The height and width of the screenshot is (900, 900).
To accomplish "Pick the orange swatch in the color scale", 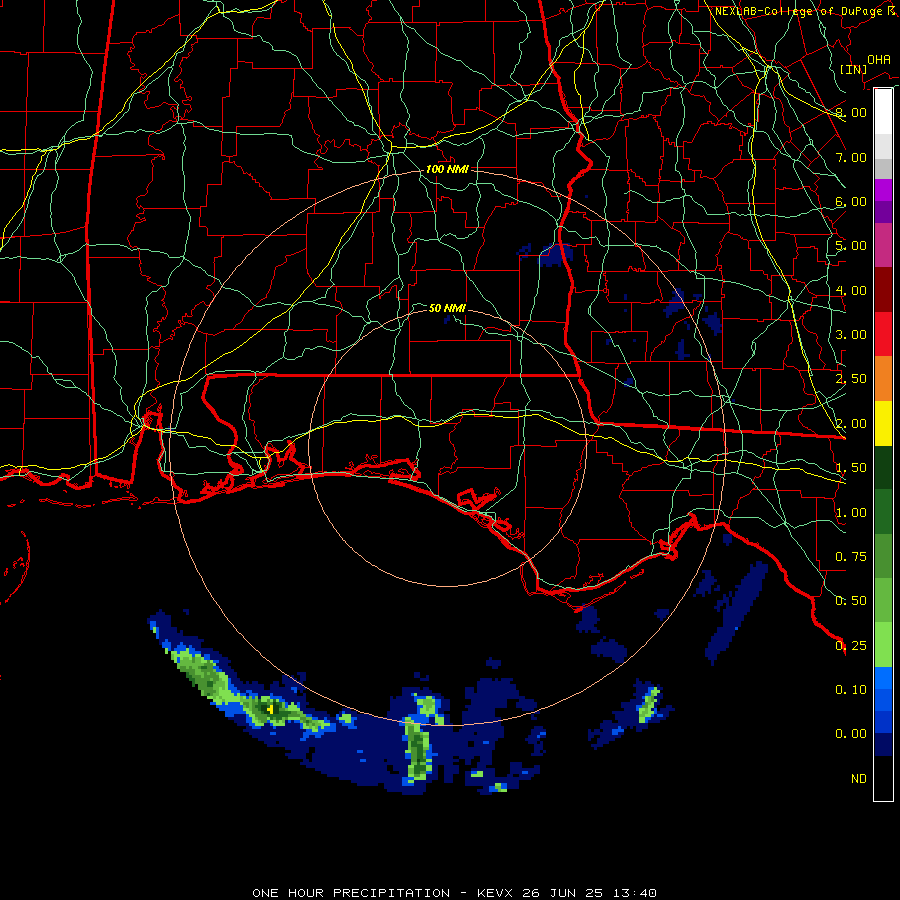I will (883, 379).
